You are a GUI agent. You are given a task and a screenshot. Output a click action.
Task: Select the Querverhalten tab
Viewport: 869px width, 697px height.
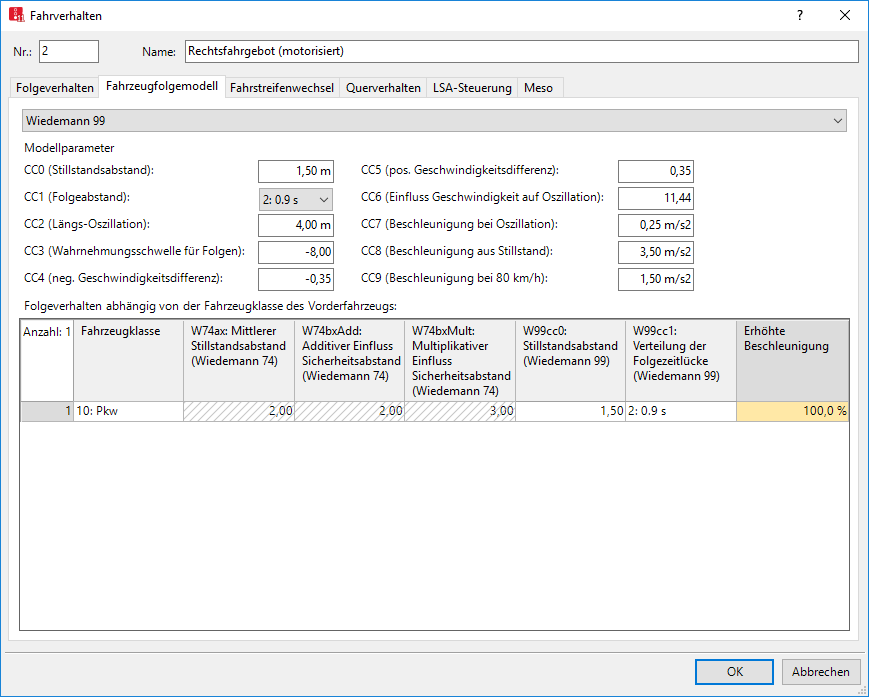383,88
